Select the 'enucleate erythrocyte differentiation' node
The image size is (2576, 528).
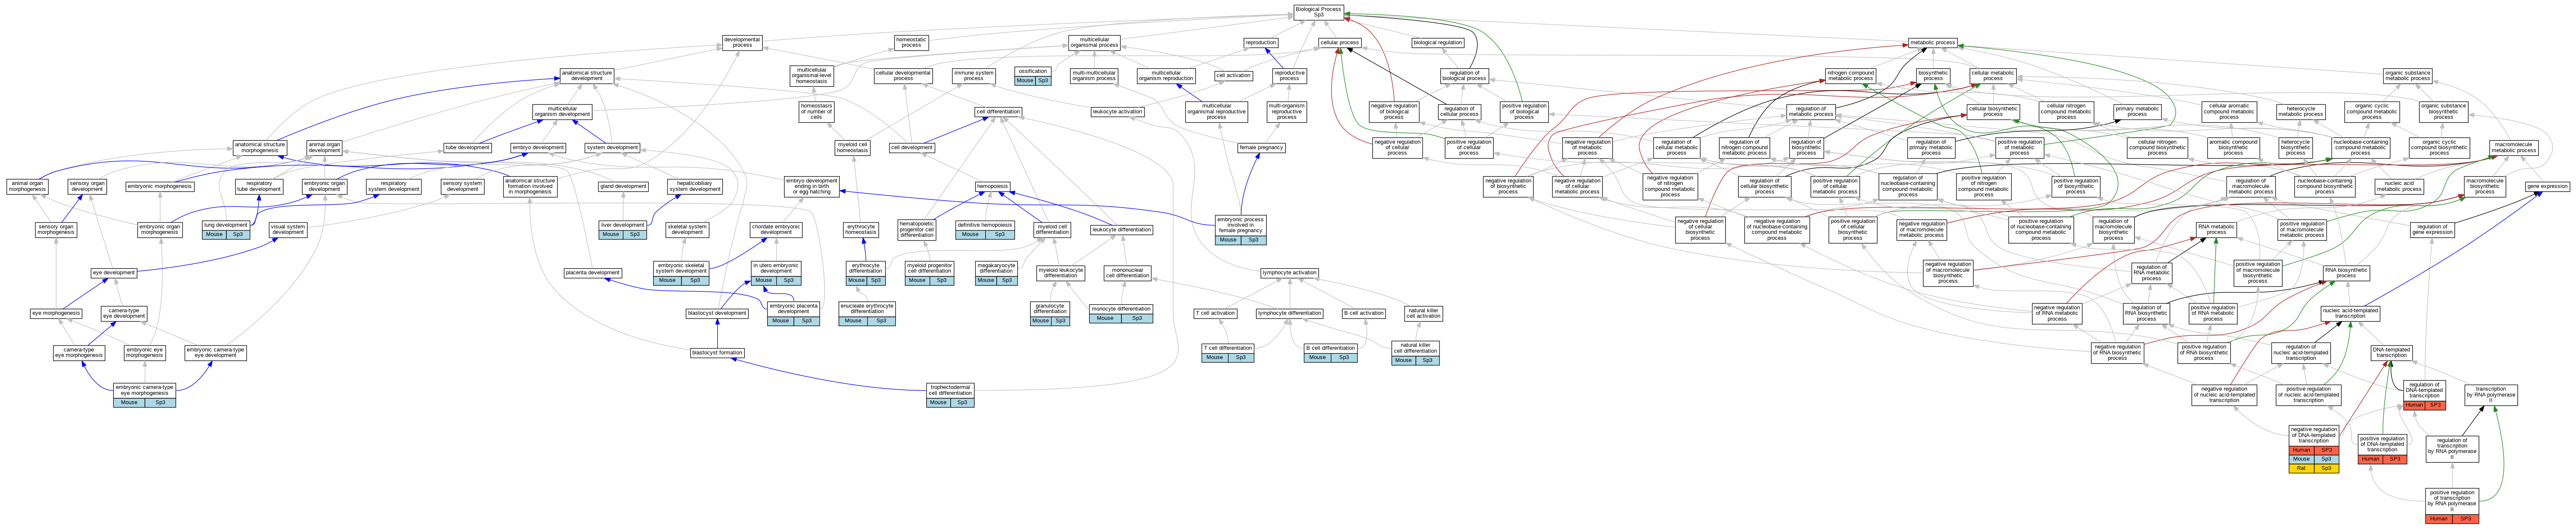pyautogui.click(x=867, y=313)
